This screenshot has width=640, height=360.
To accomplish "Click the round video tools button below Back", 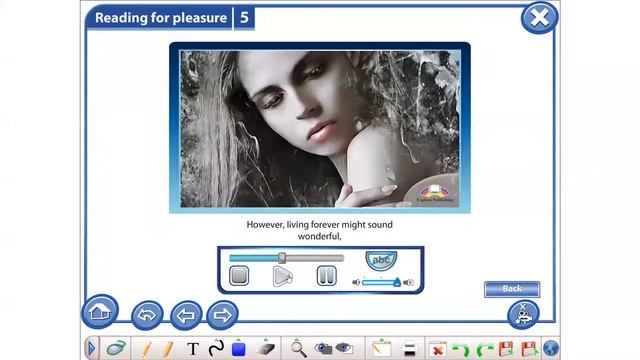I will click(523, 315).
